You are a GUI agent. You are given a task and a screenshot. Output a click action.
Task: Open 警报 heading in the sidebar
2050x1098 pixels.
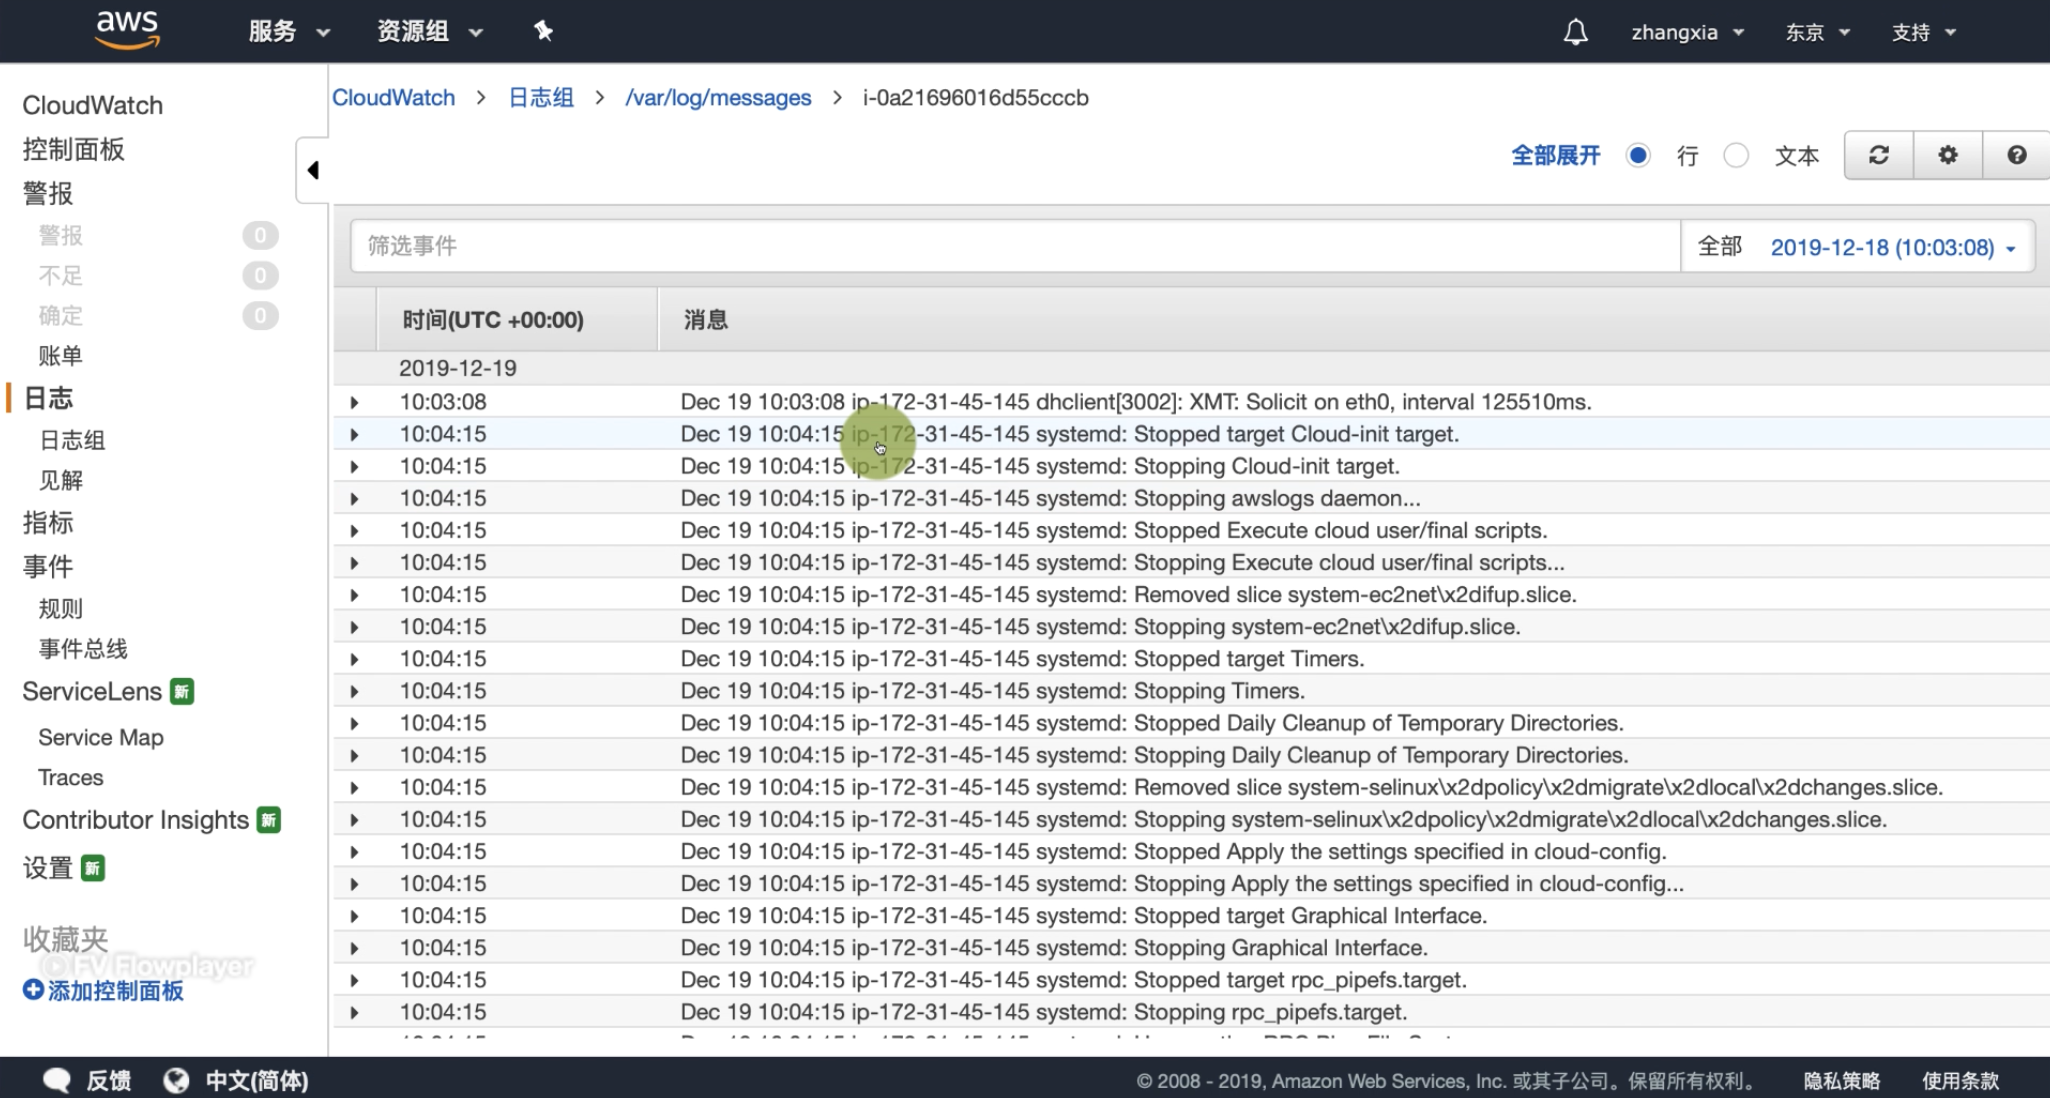coord(48,193)
